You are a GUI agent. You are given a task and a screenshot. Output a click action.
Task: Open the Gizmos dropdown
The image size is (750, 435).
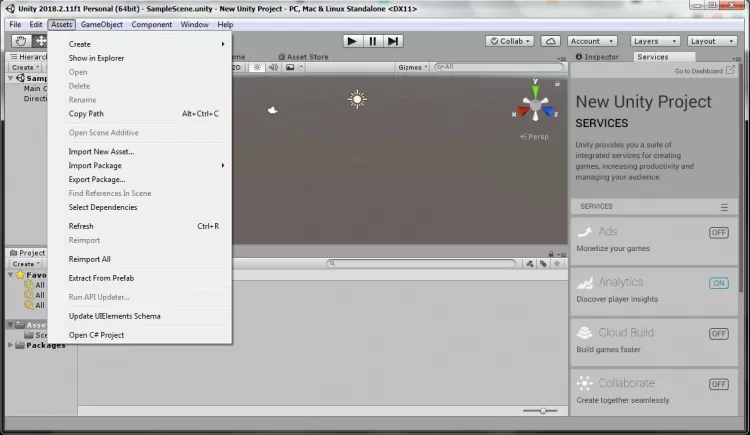[x=412, y=67]
